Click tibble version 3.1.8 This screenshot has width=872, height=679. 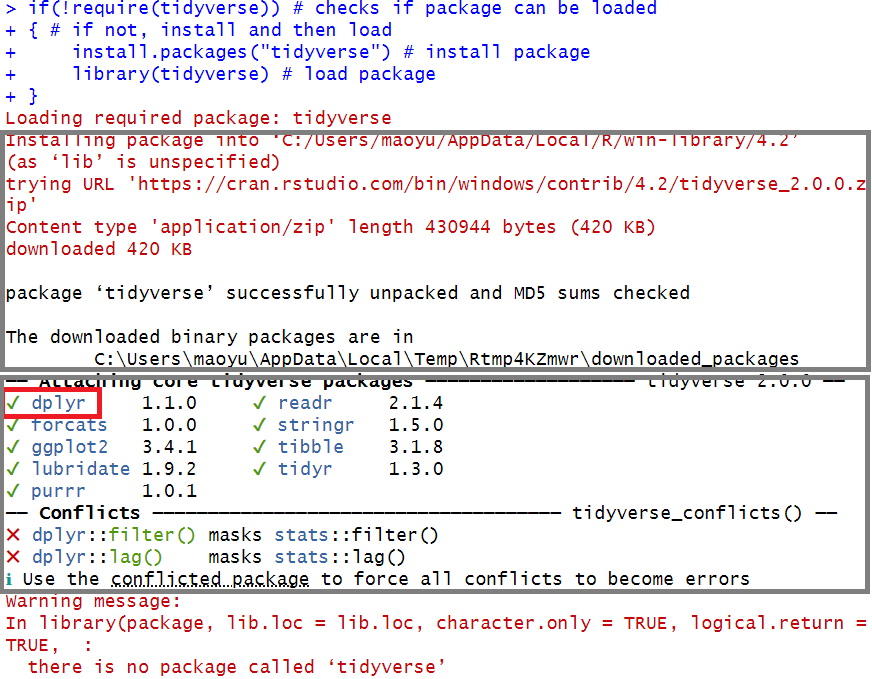pyautogui.click(x=415, y=447)
